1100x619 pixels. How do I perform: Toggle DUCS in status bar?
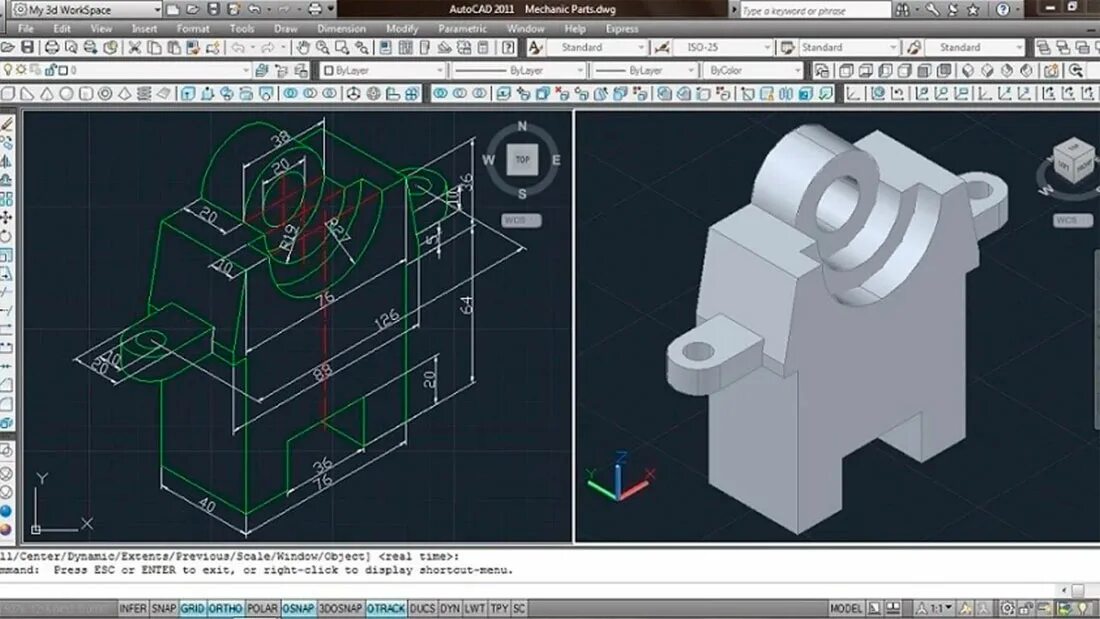tap(422, 608)
